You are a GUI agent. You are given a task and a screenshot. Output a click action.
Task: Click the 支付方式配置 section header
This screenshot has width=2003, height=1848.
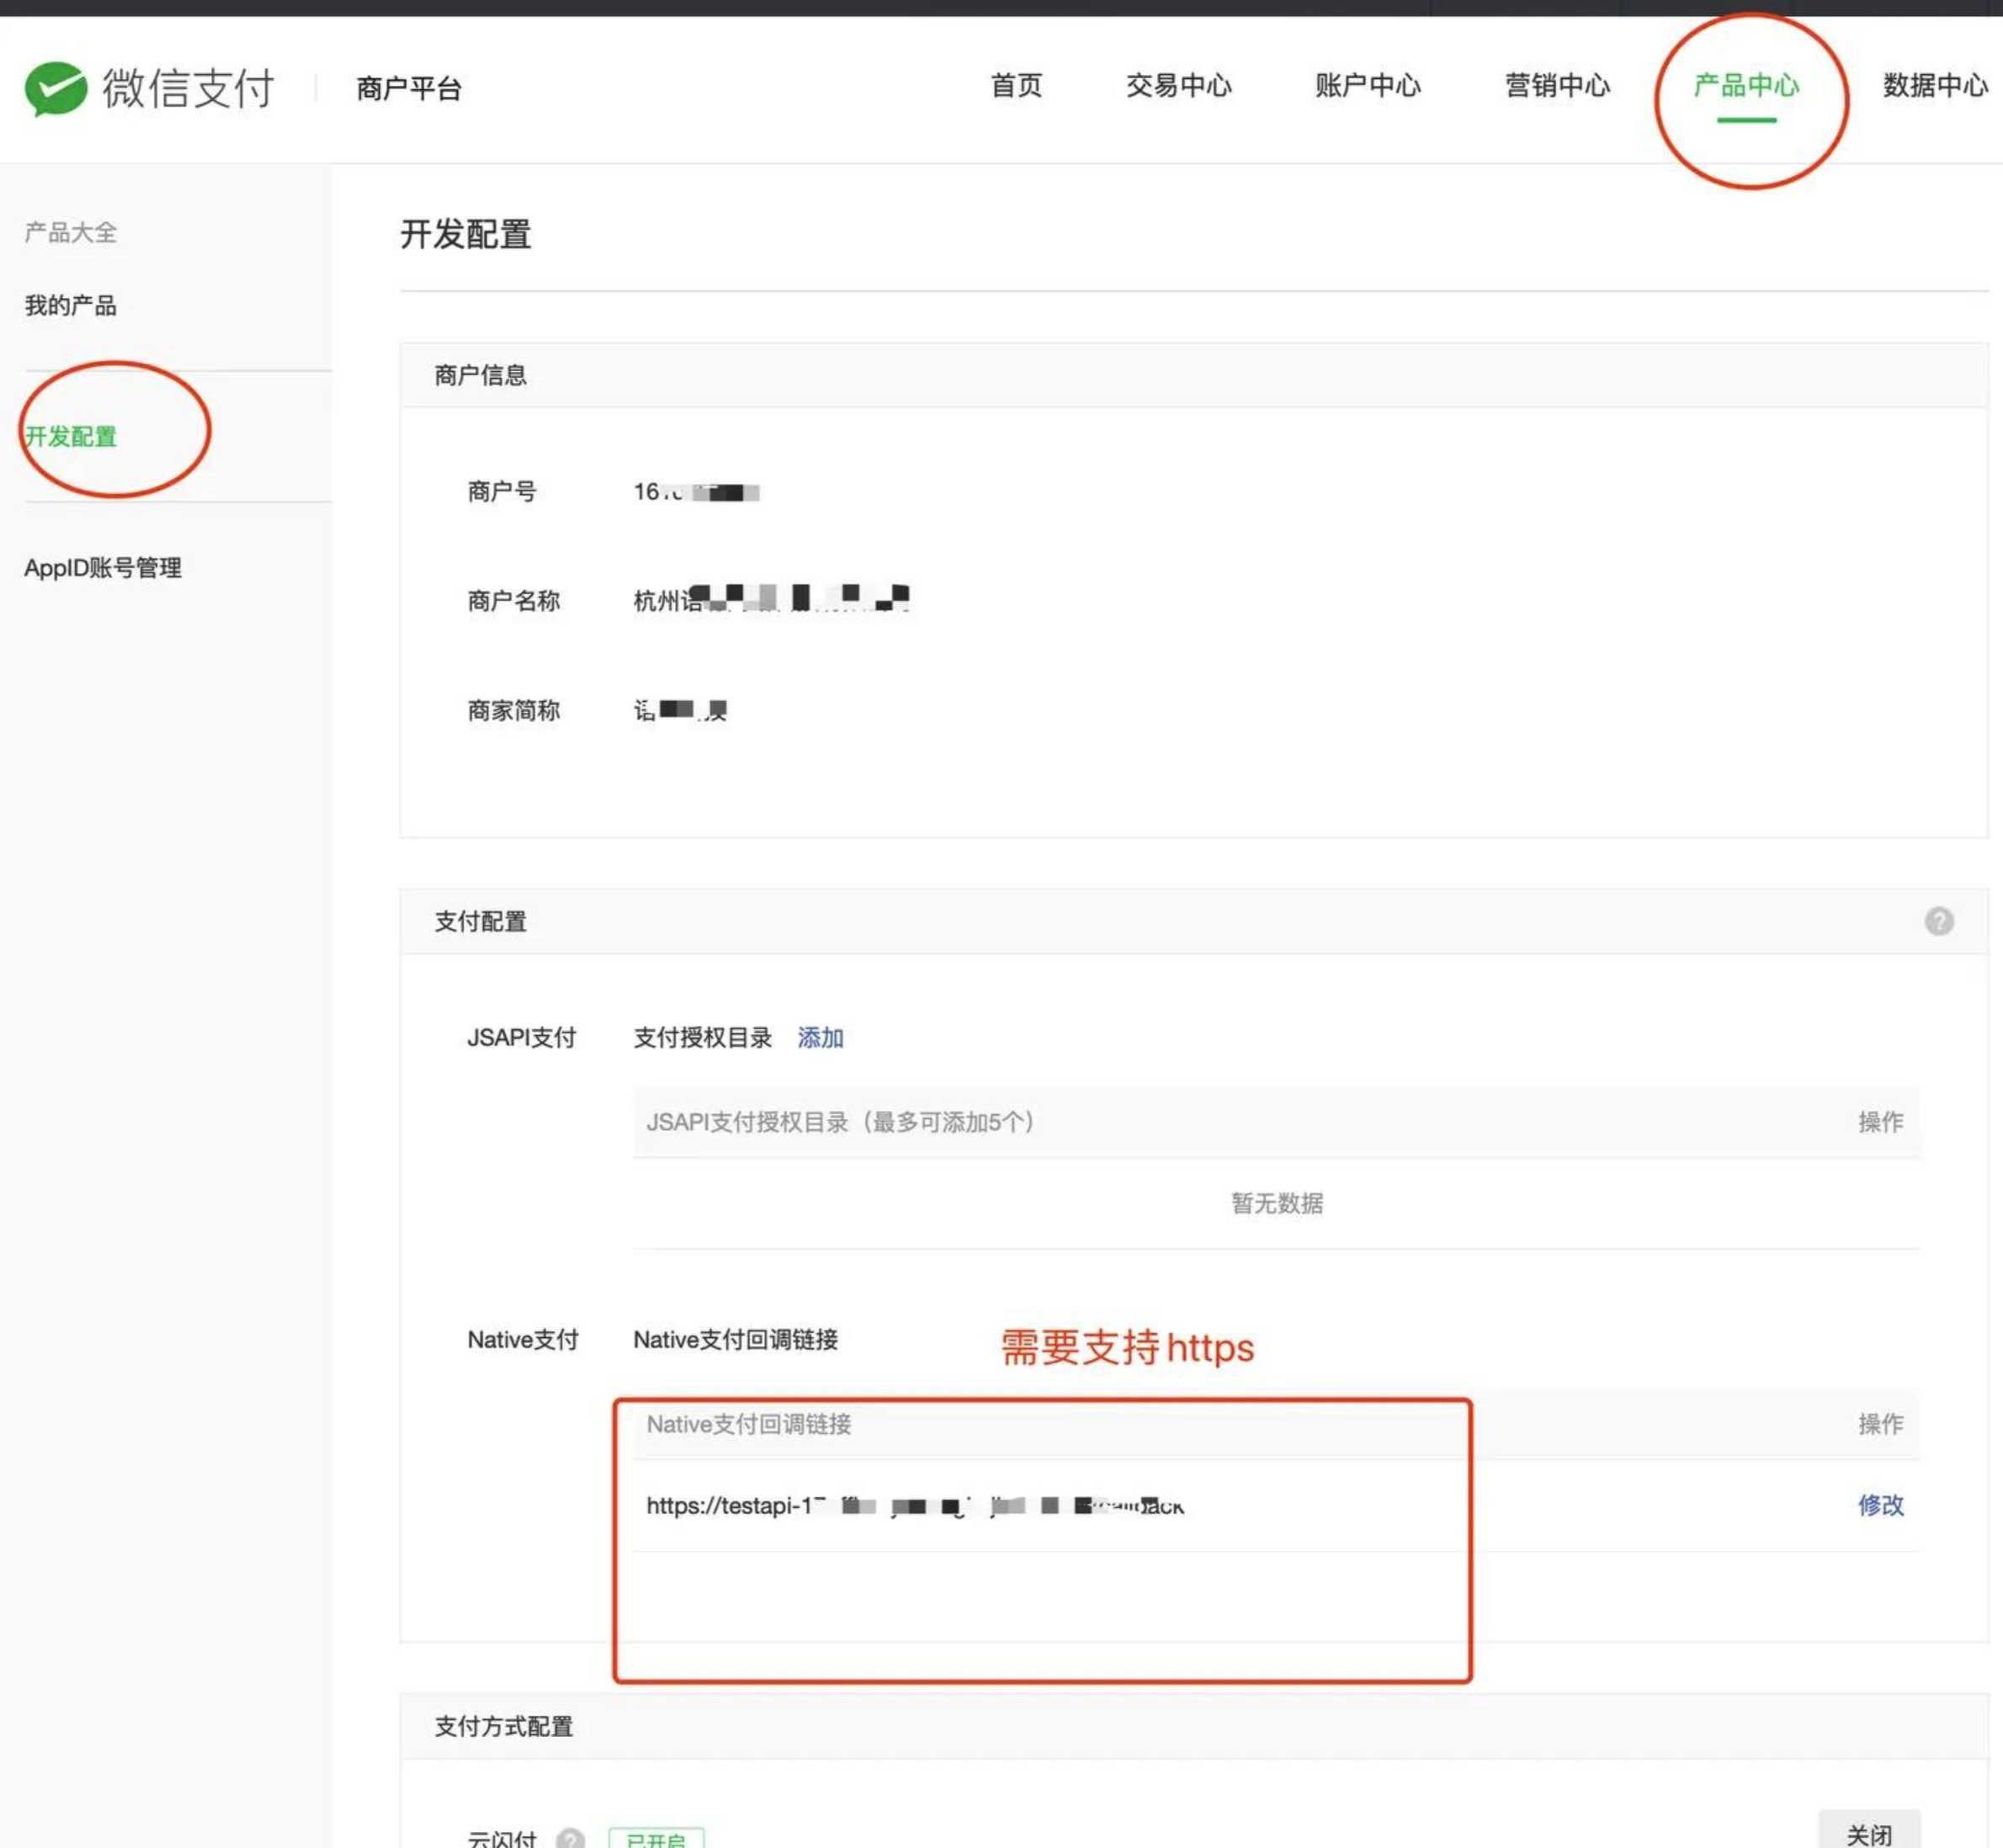coord(503,1726)
